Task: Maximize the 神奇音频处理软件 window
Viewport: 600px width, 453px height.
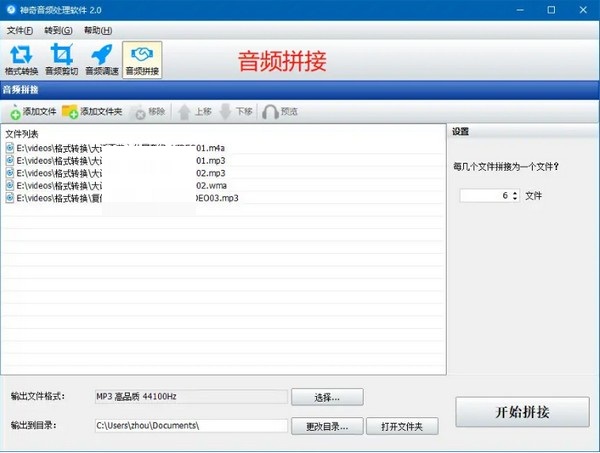Action: (551, 10)
